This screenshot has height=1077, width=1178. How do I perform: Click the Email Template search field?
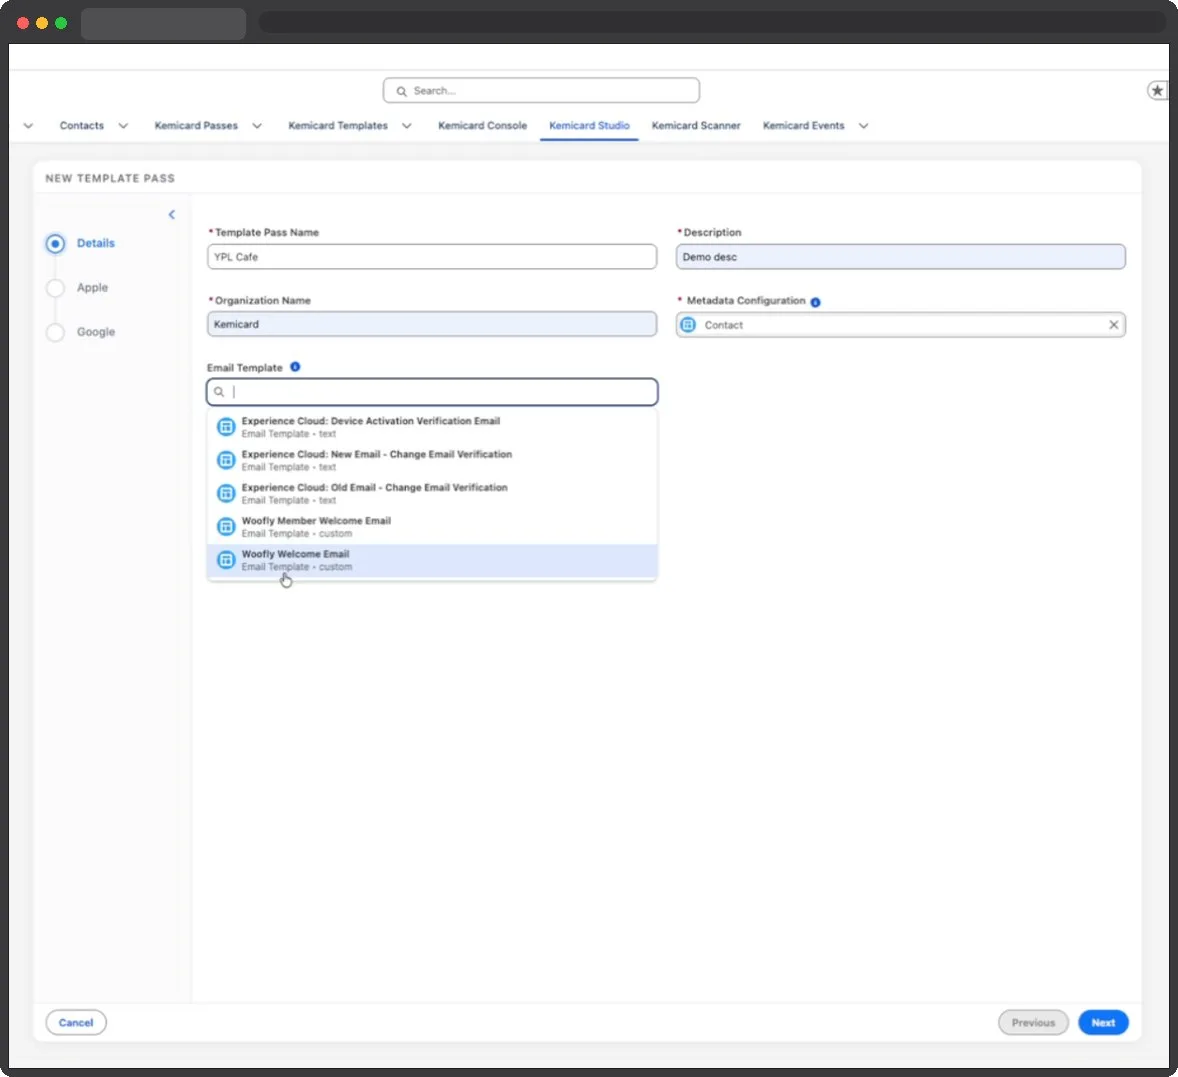coord(432,391)
